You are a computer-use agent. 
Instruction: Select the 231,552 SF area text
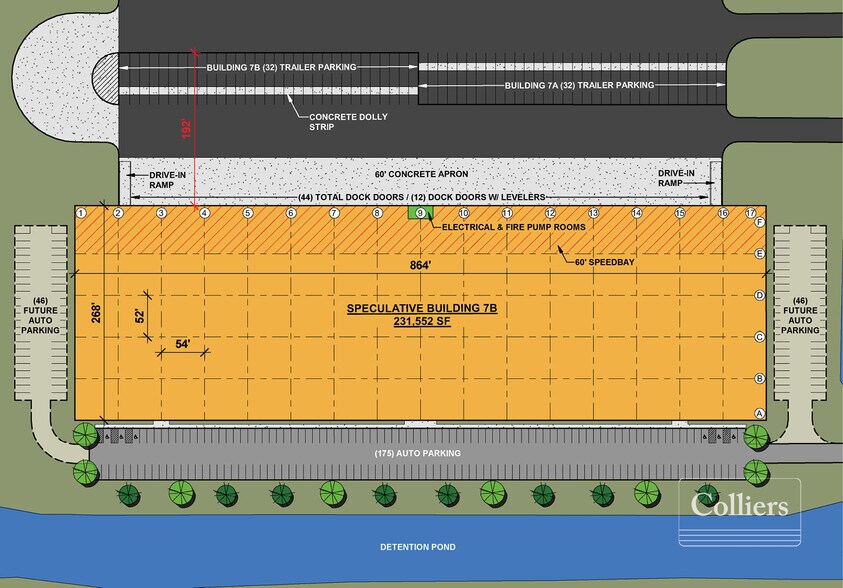(421, 324)
